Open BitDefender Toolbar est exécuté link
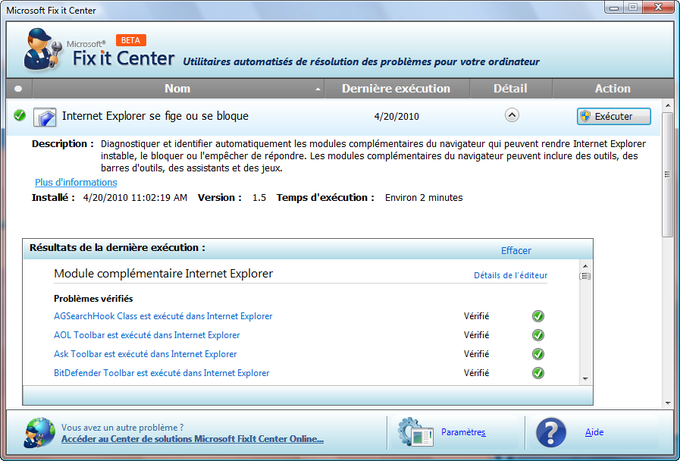This screenshot has width=680, height=461. (161, 373)
